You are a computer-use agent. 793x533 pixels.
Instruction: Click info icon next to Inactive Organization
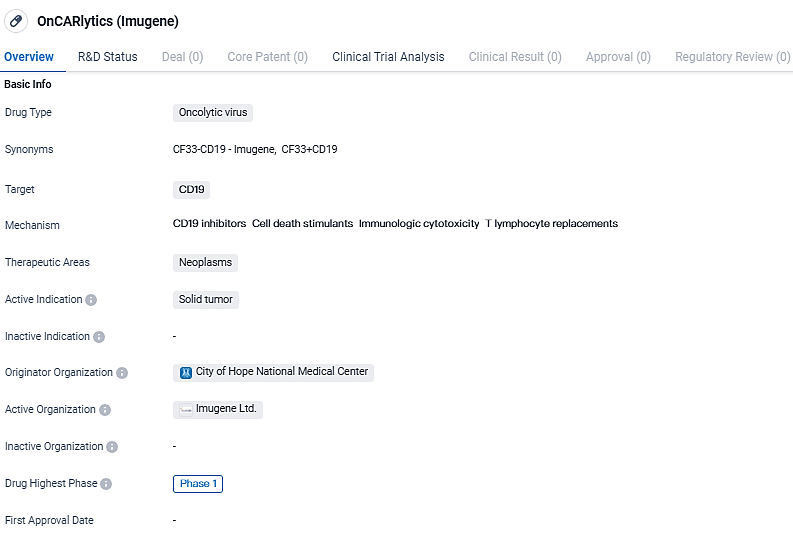tap(112, 447)
